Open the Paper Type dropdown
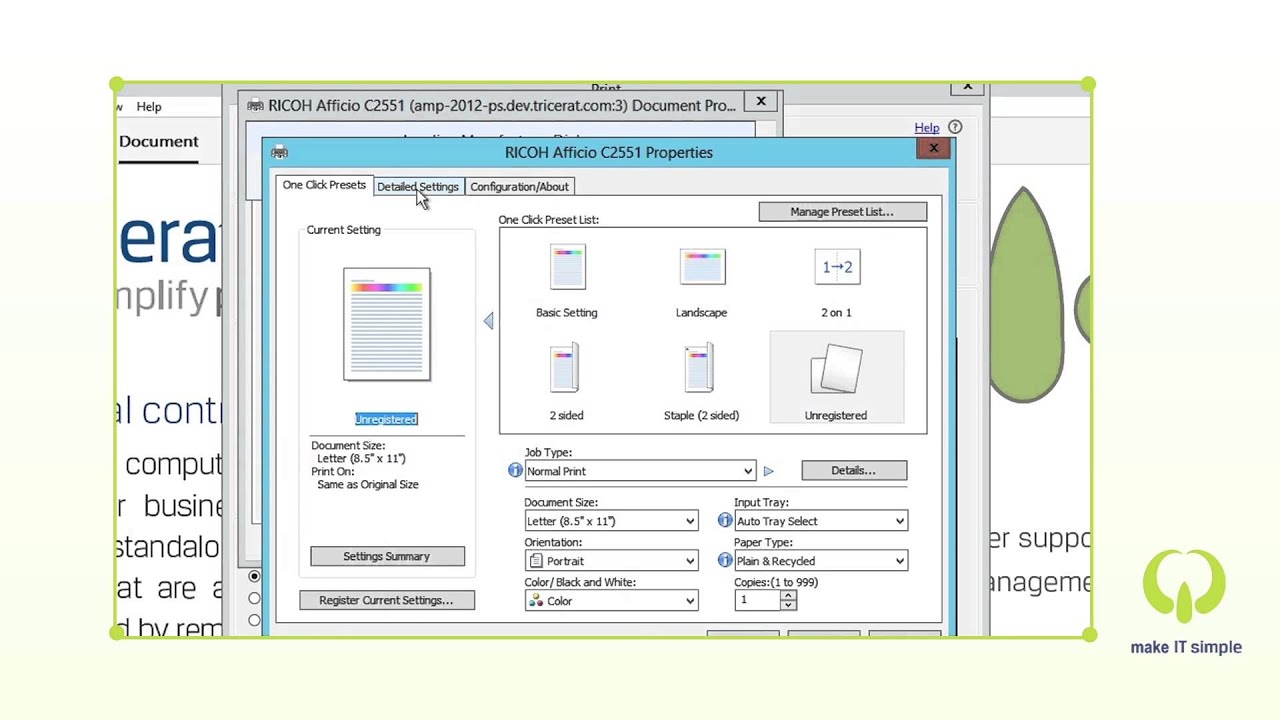This screenshot has height=720, width=1280. pyautogui.click(x=821, y=561)
